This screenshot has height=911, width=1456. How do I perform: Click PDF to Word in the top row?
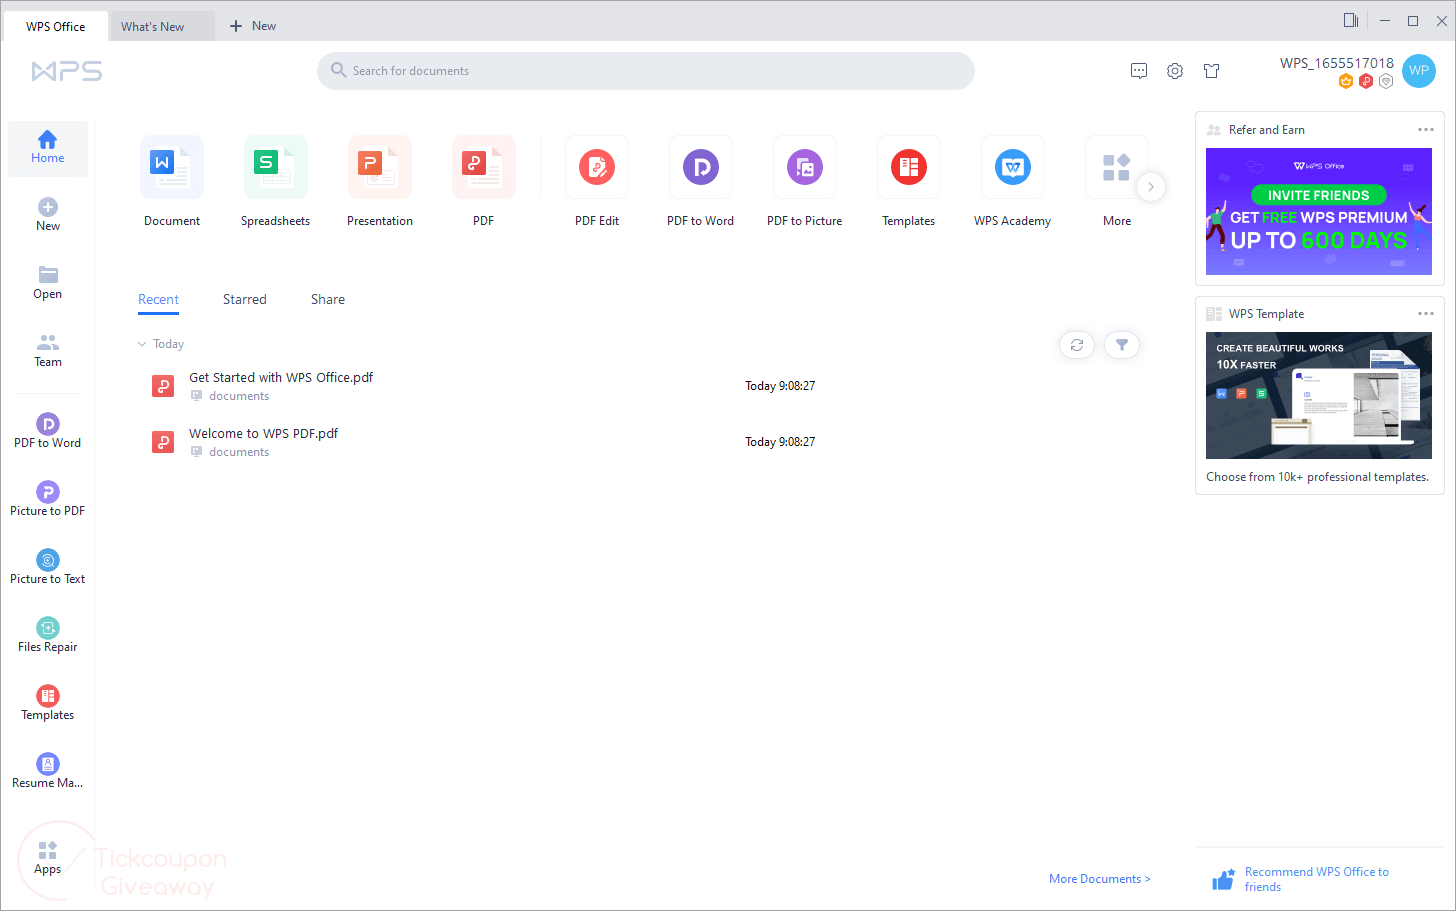[701, 182]
